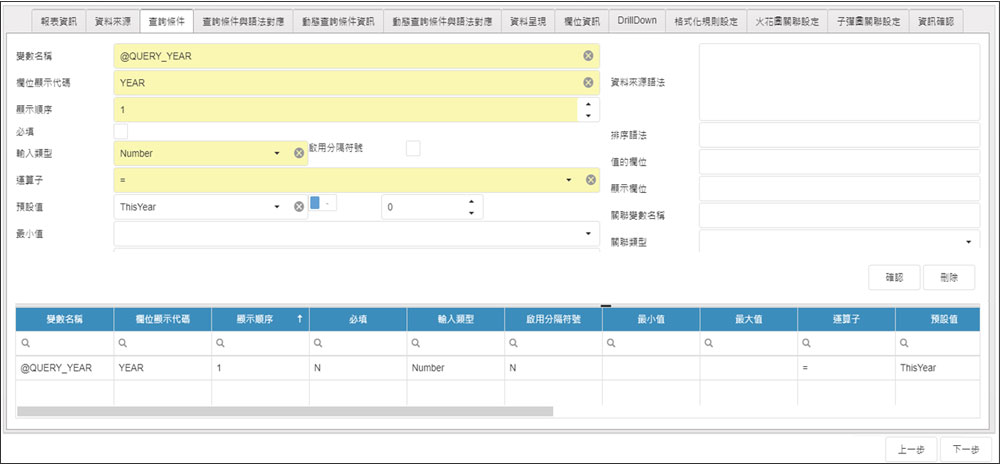Click search icon under 變數名稱 column
1000x465 pixels.
tap(25, 344)
